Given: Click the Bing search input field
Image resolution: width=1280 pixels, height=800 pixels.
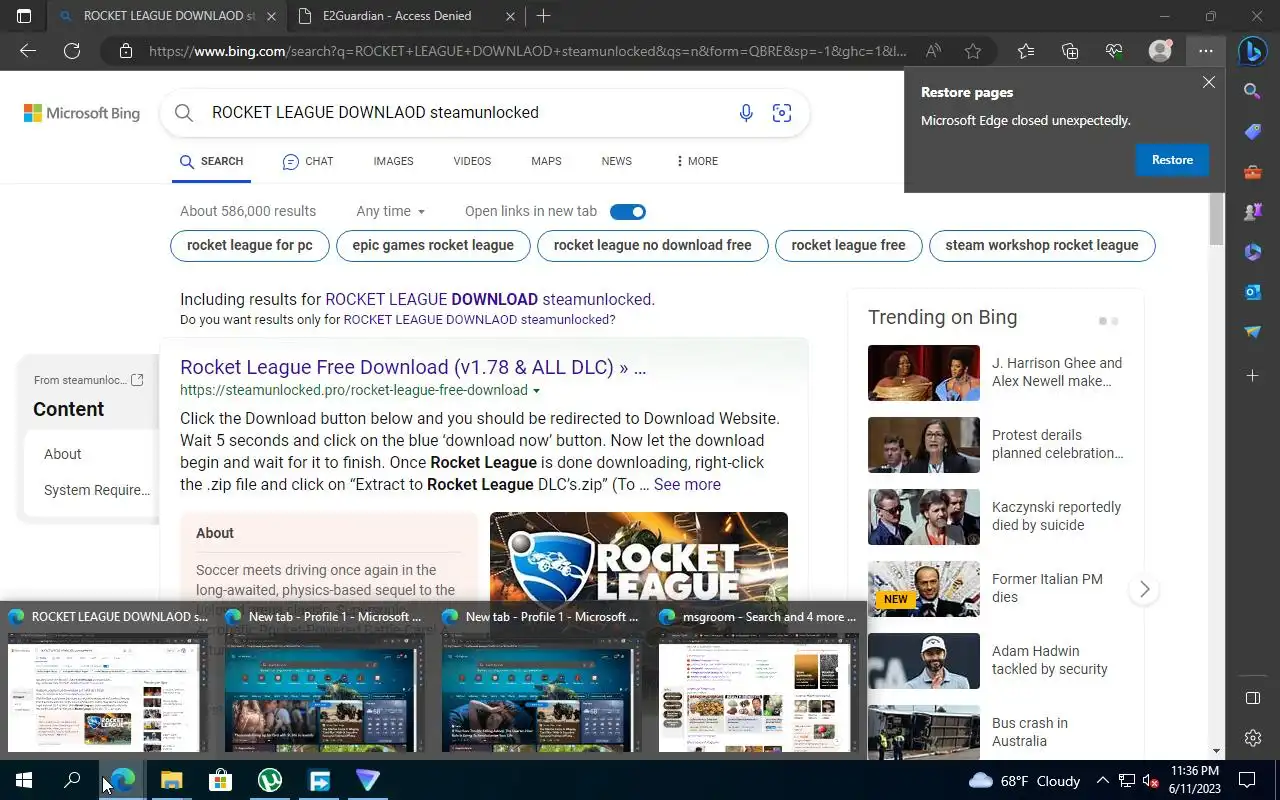Looking at the screenshot, I should (465, 113).
